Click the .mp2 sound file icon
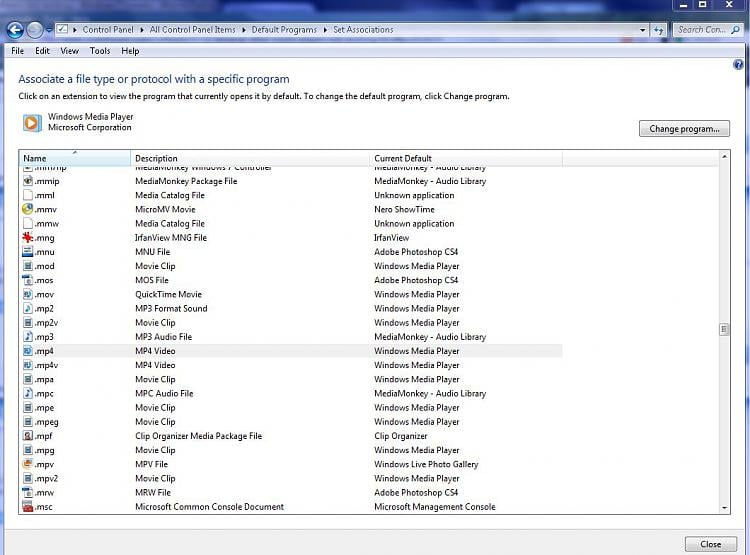The width and height of the screenshot is (750, 555). click(28, 308)
